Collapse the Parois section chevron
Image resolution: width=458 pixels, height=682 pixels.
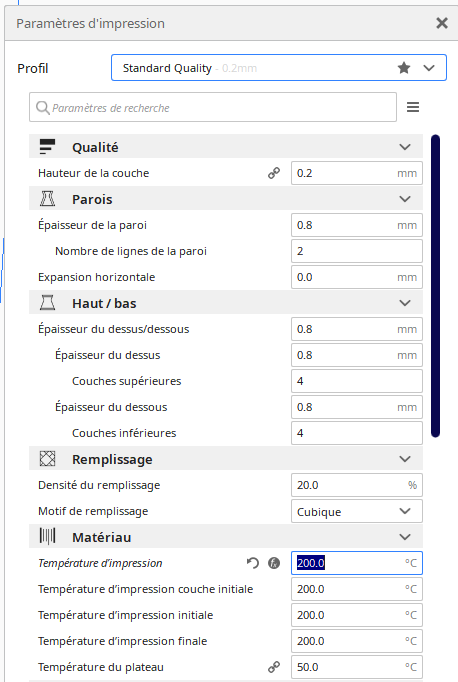point(405,199)
